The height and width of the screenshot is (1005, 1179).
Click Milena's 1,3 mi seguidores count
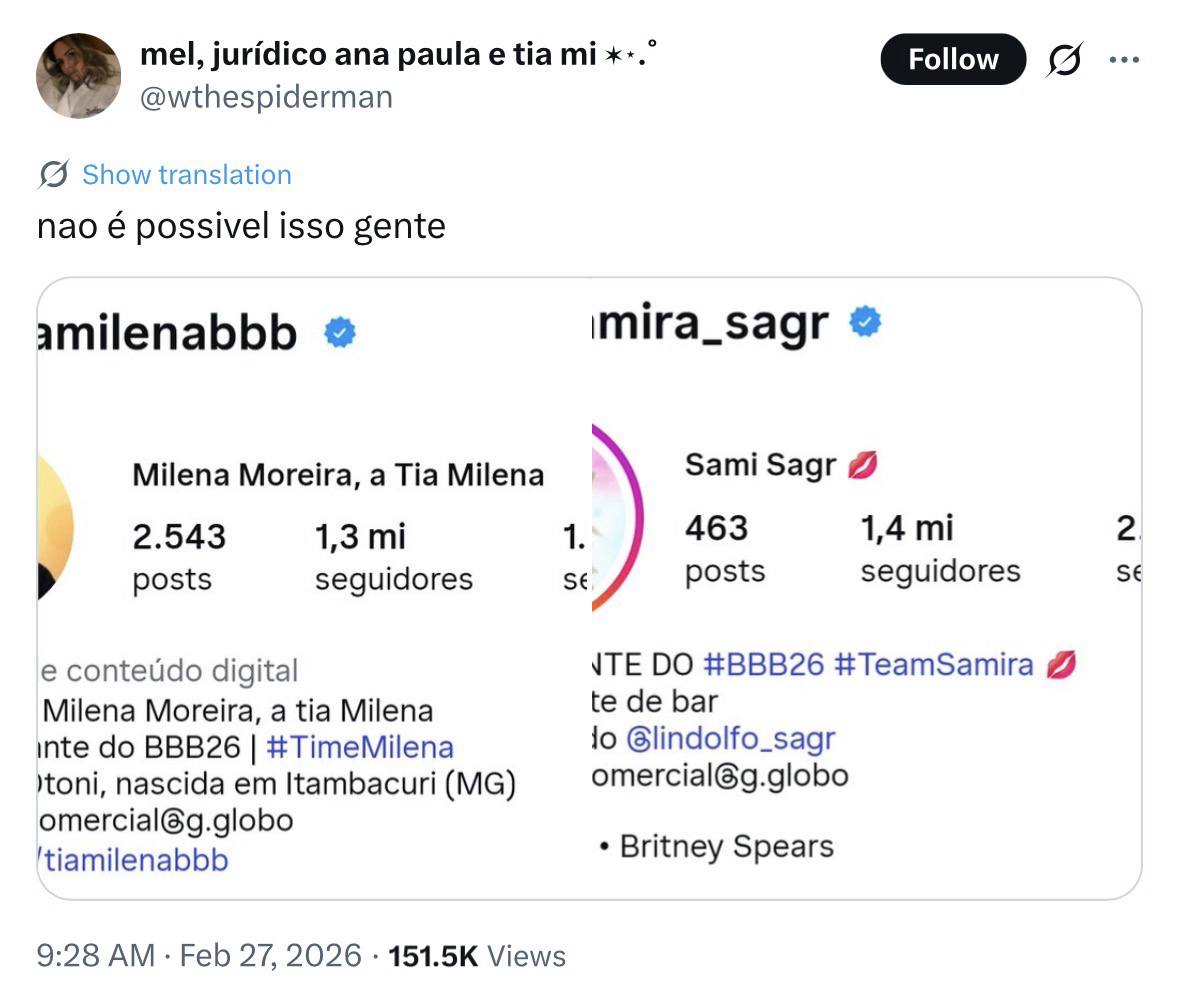pos(393,556)
